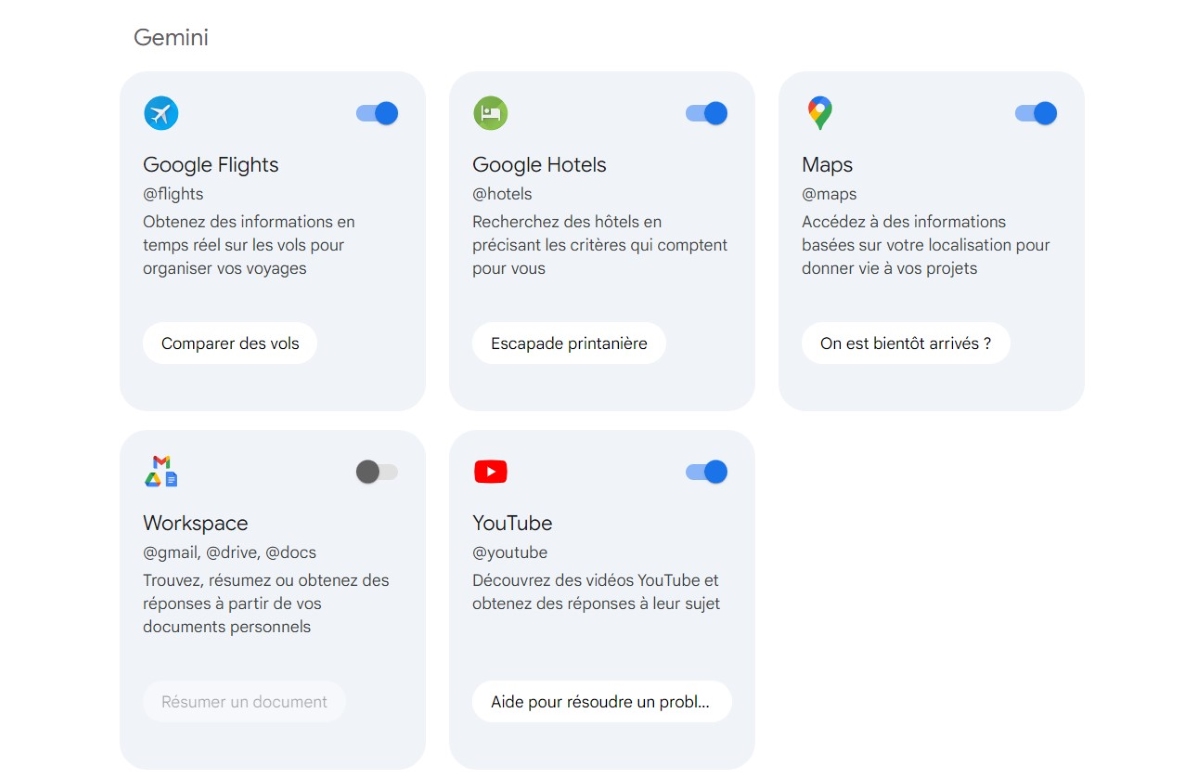This screenshot has height=781, width=1200.
Task: Turn off the Google Hotels extension switch
Action: (706, 113)
